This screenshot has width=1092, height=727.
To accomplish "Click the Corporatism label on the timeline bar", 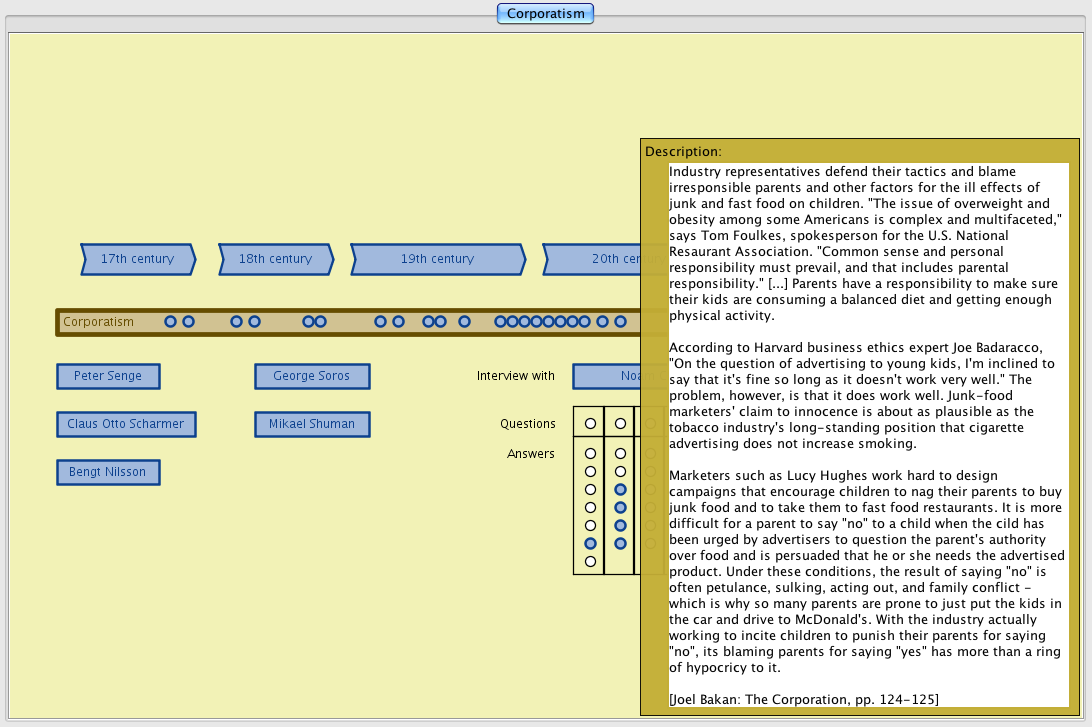I will [x=98, y=322].
